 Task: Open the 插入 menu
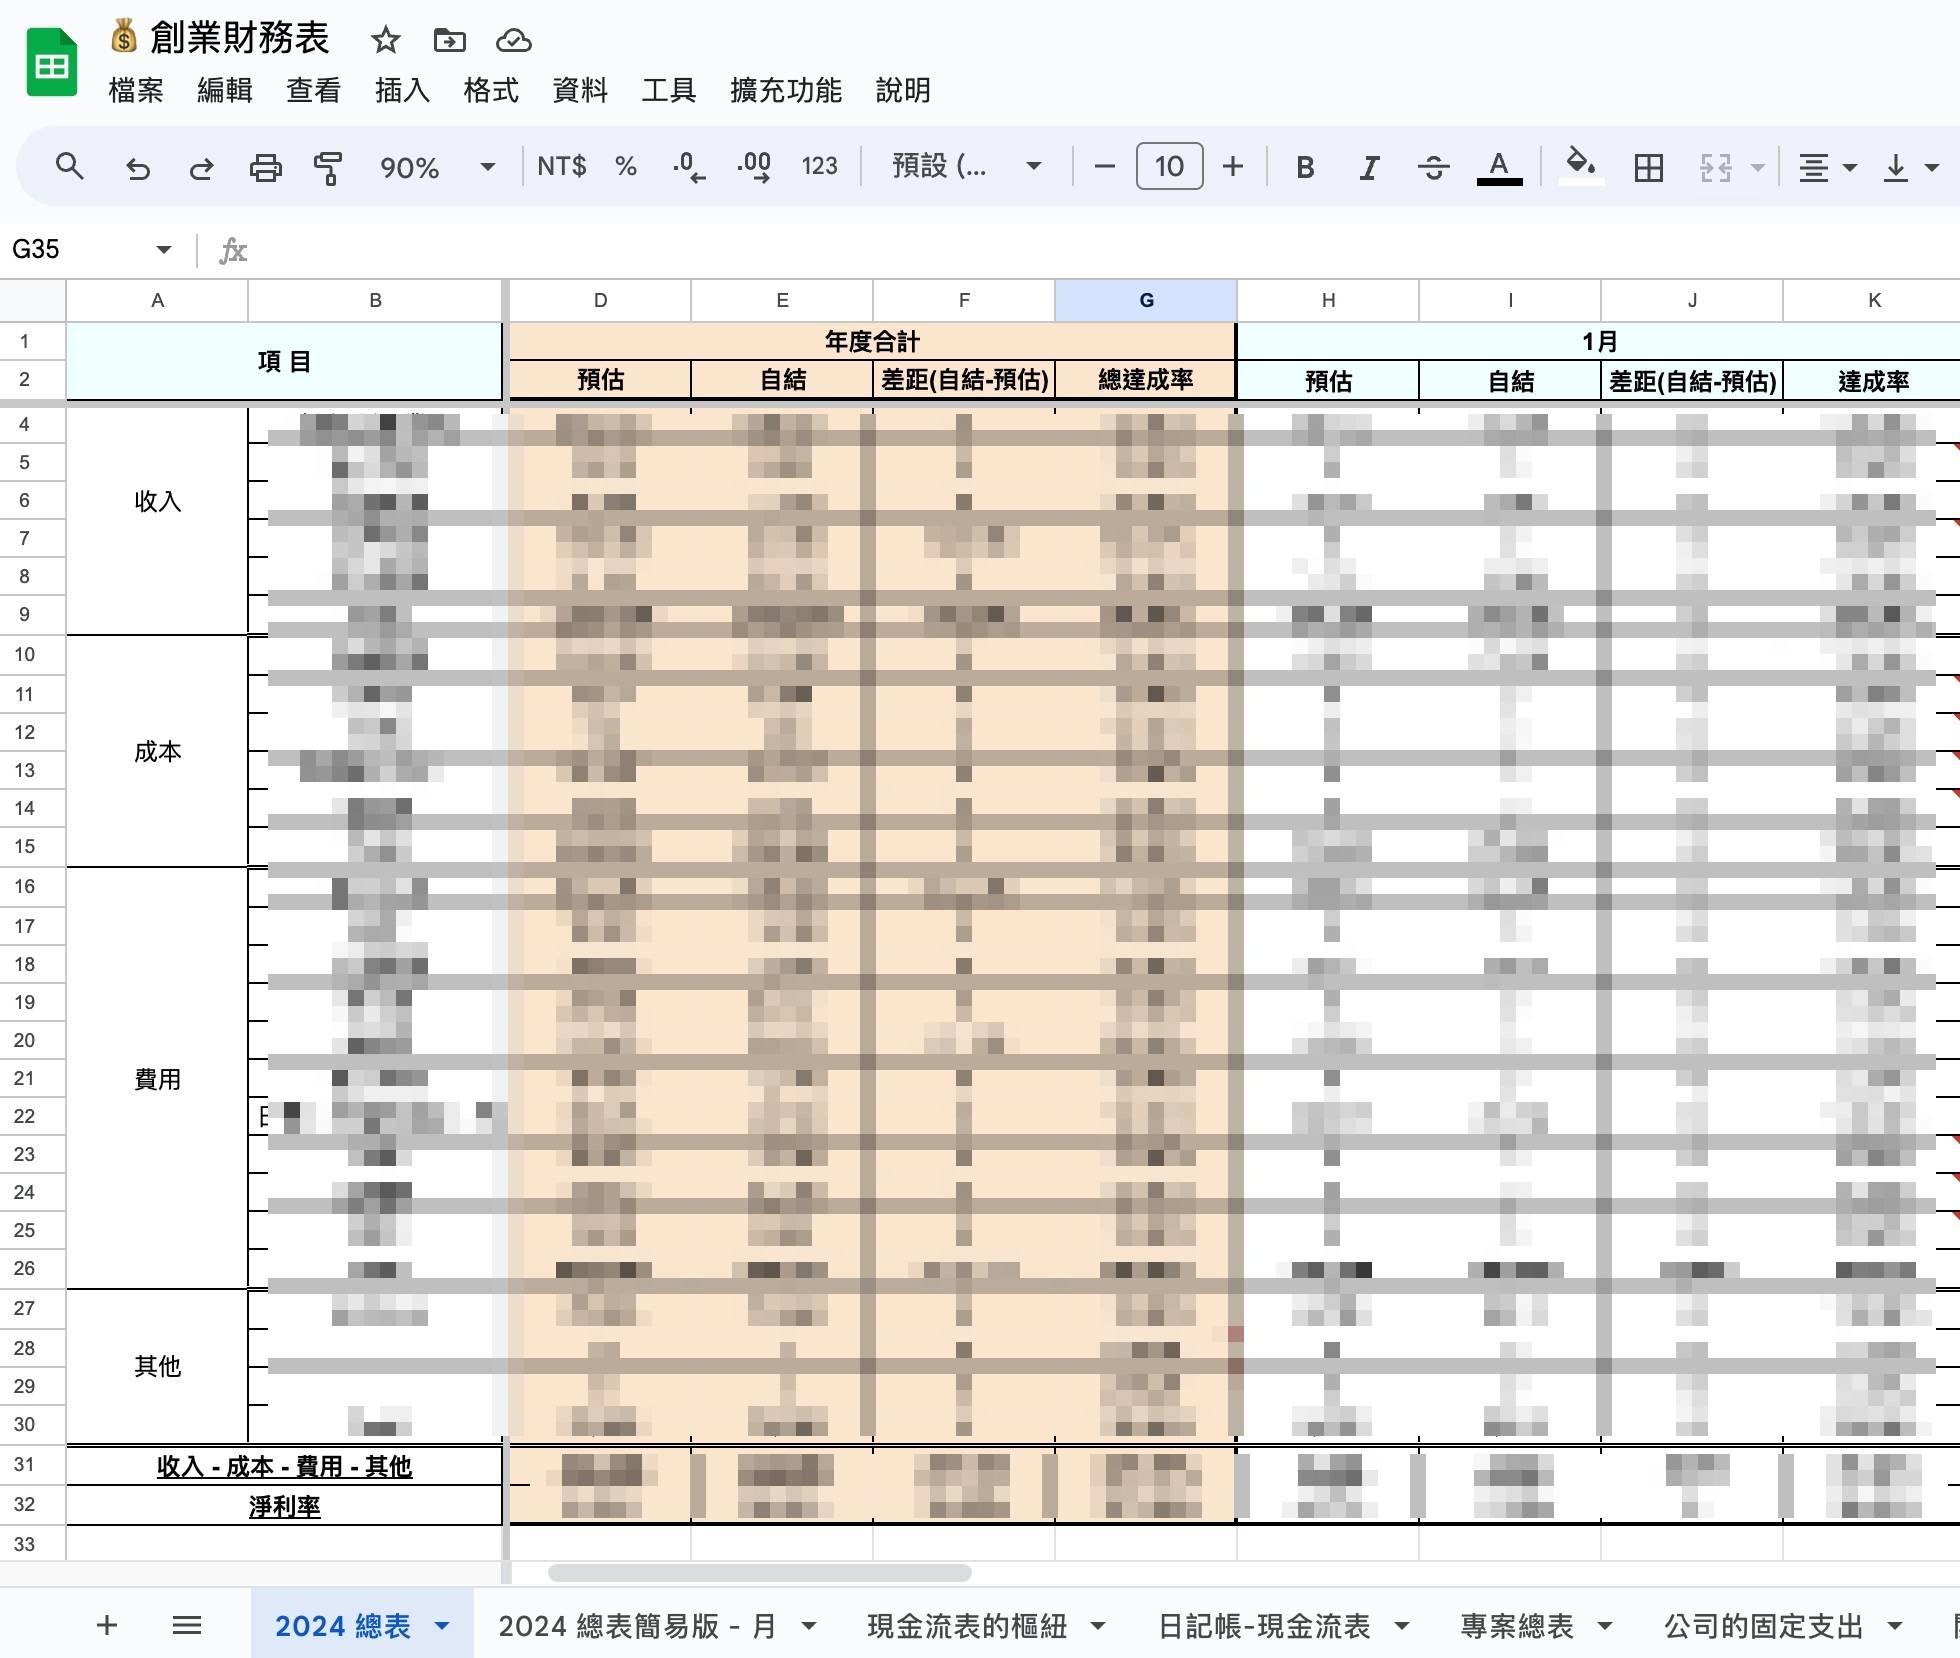(402, 90)
